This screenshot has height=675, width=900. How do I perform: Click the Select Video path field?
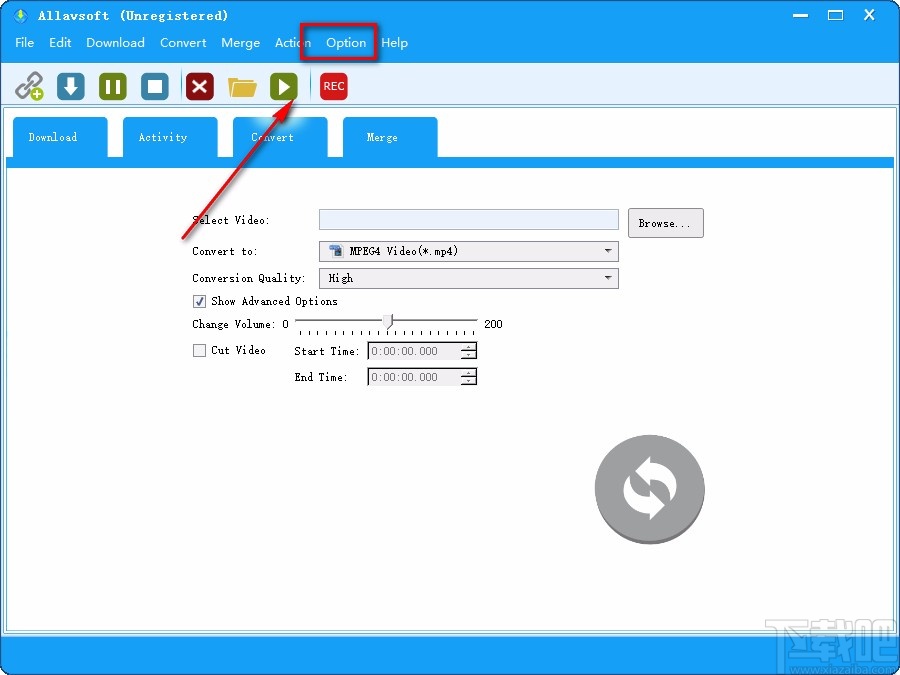pos(468,220)
